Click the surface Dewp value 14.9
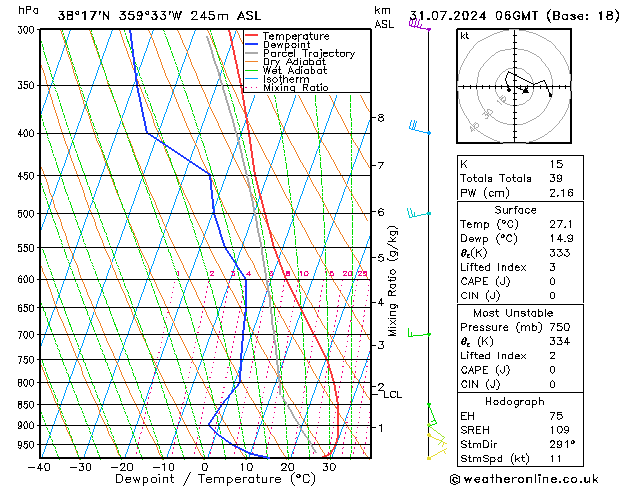Image resolution: width=629 pixels, height=486 pixels. 561,239
